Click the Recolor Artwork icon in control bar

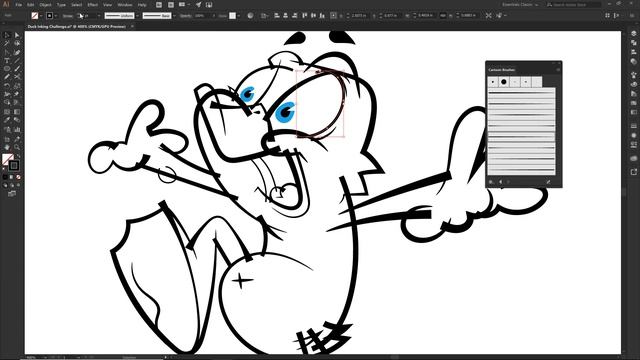(250, 16)
